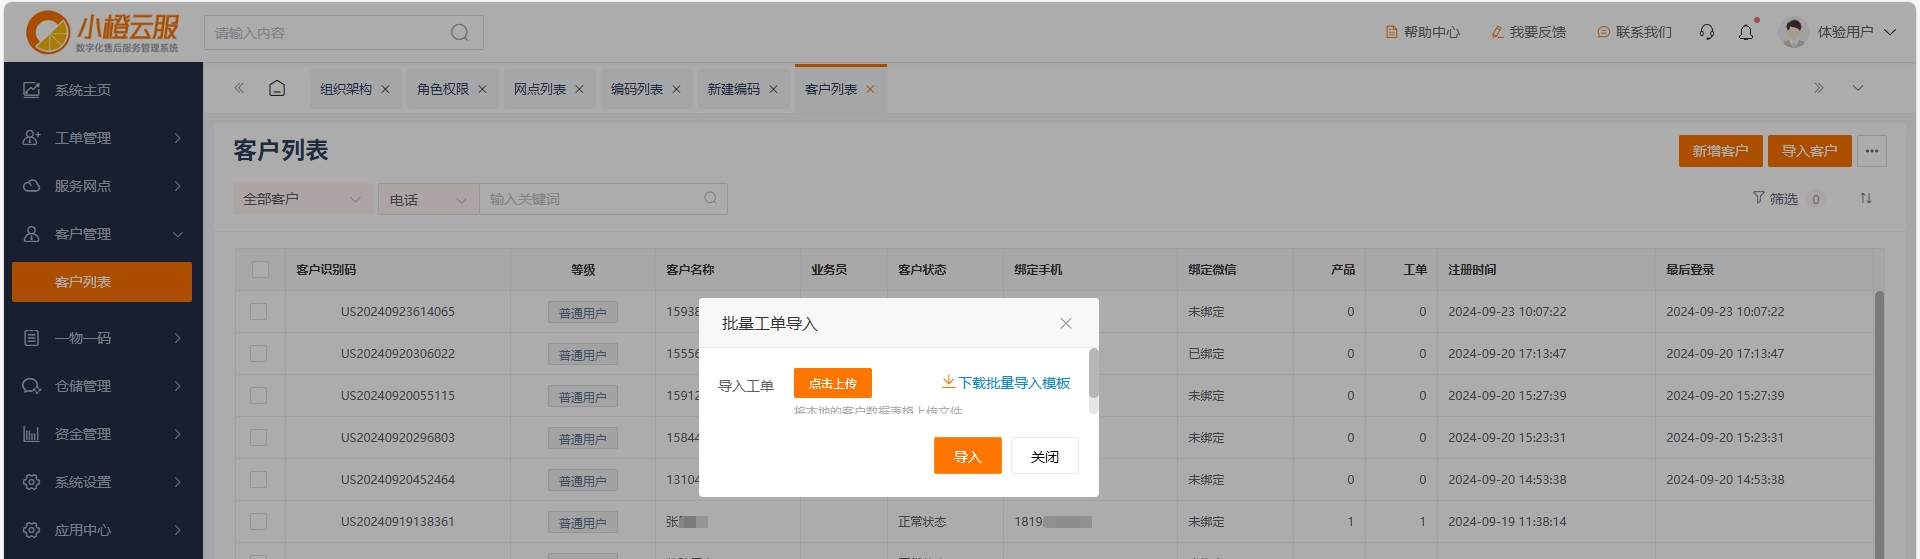
Task: Click the search magnifier in top search box
Action: pyautogui.click(x=459, y=32)
